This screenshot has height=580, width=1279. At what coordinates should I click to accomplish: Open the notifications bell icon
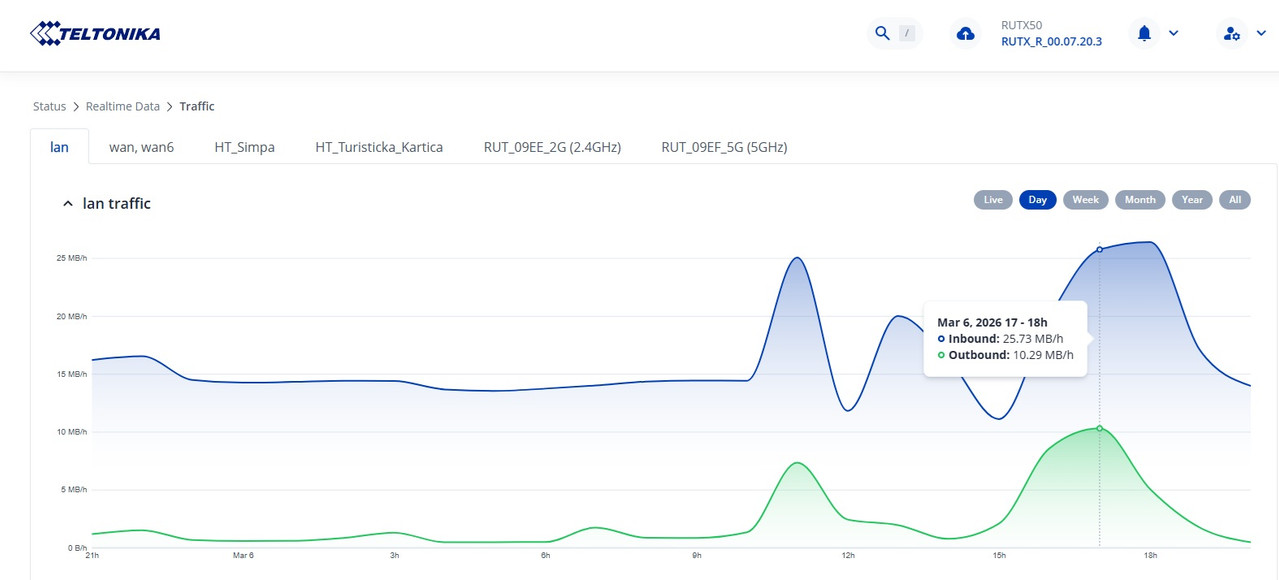(1144, 33)
